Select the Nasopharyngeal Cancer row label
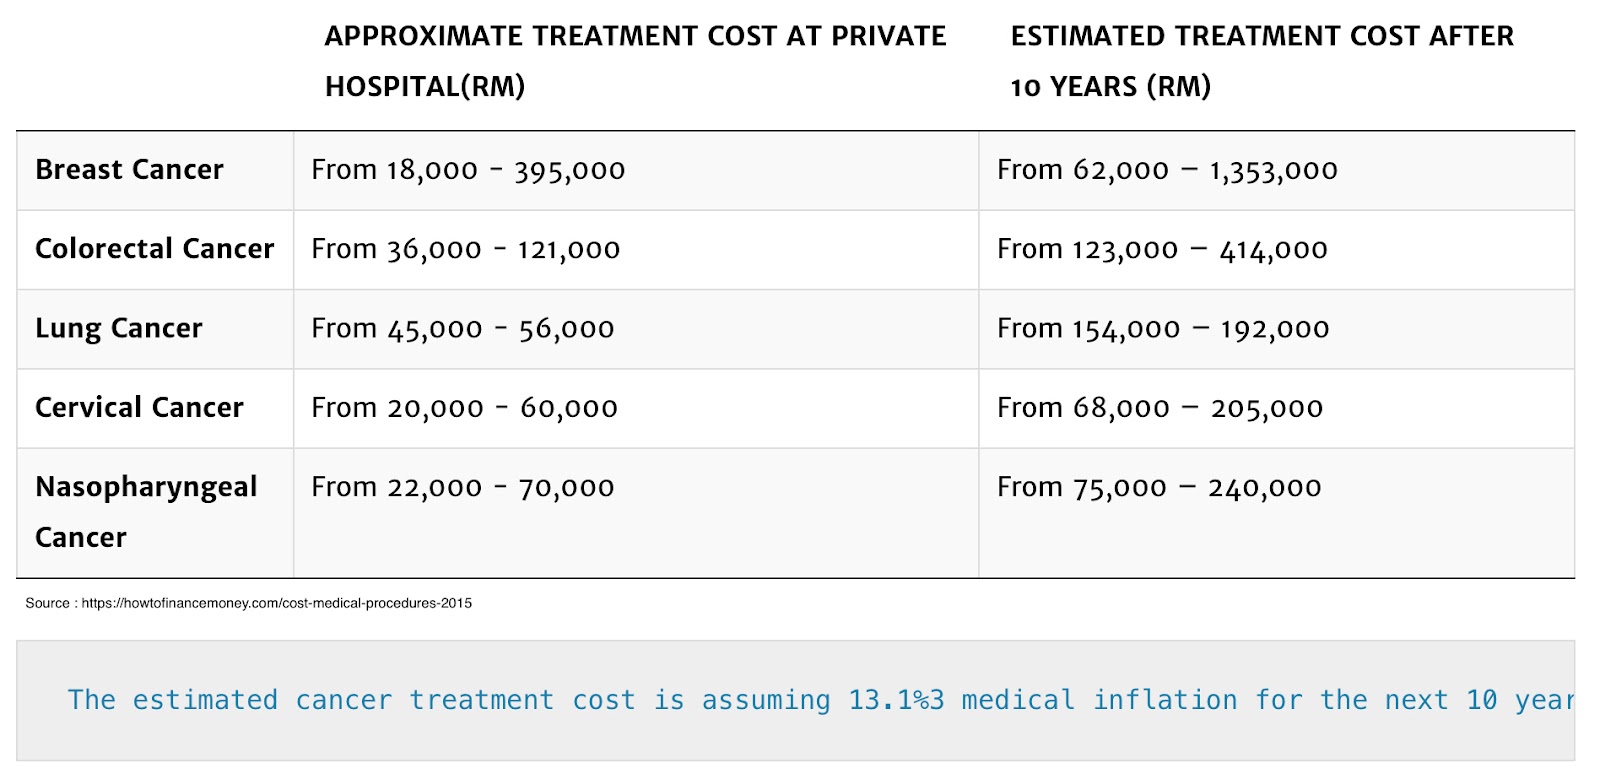 pyautogui.click(x=146, y=511)
